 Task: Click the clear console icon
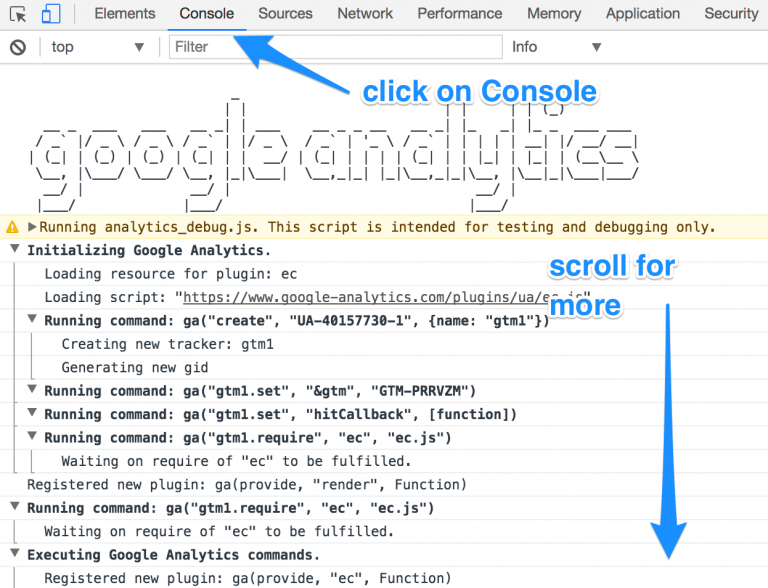[17, 47]
